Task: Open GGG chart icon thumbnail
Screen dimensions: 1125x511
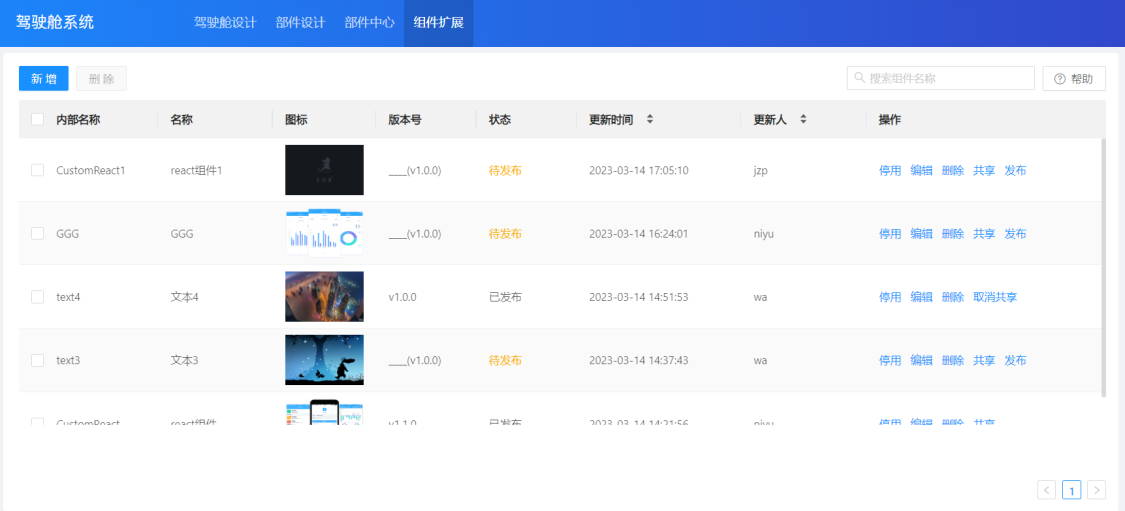Action: [324, 233]
